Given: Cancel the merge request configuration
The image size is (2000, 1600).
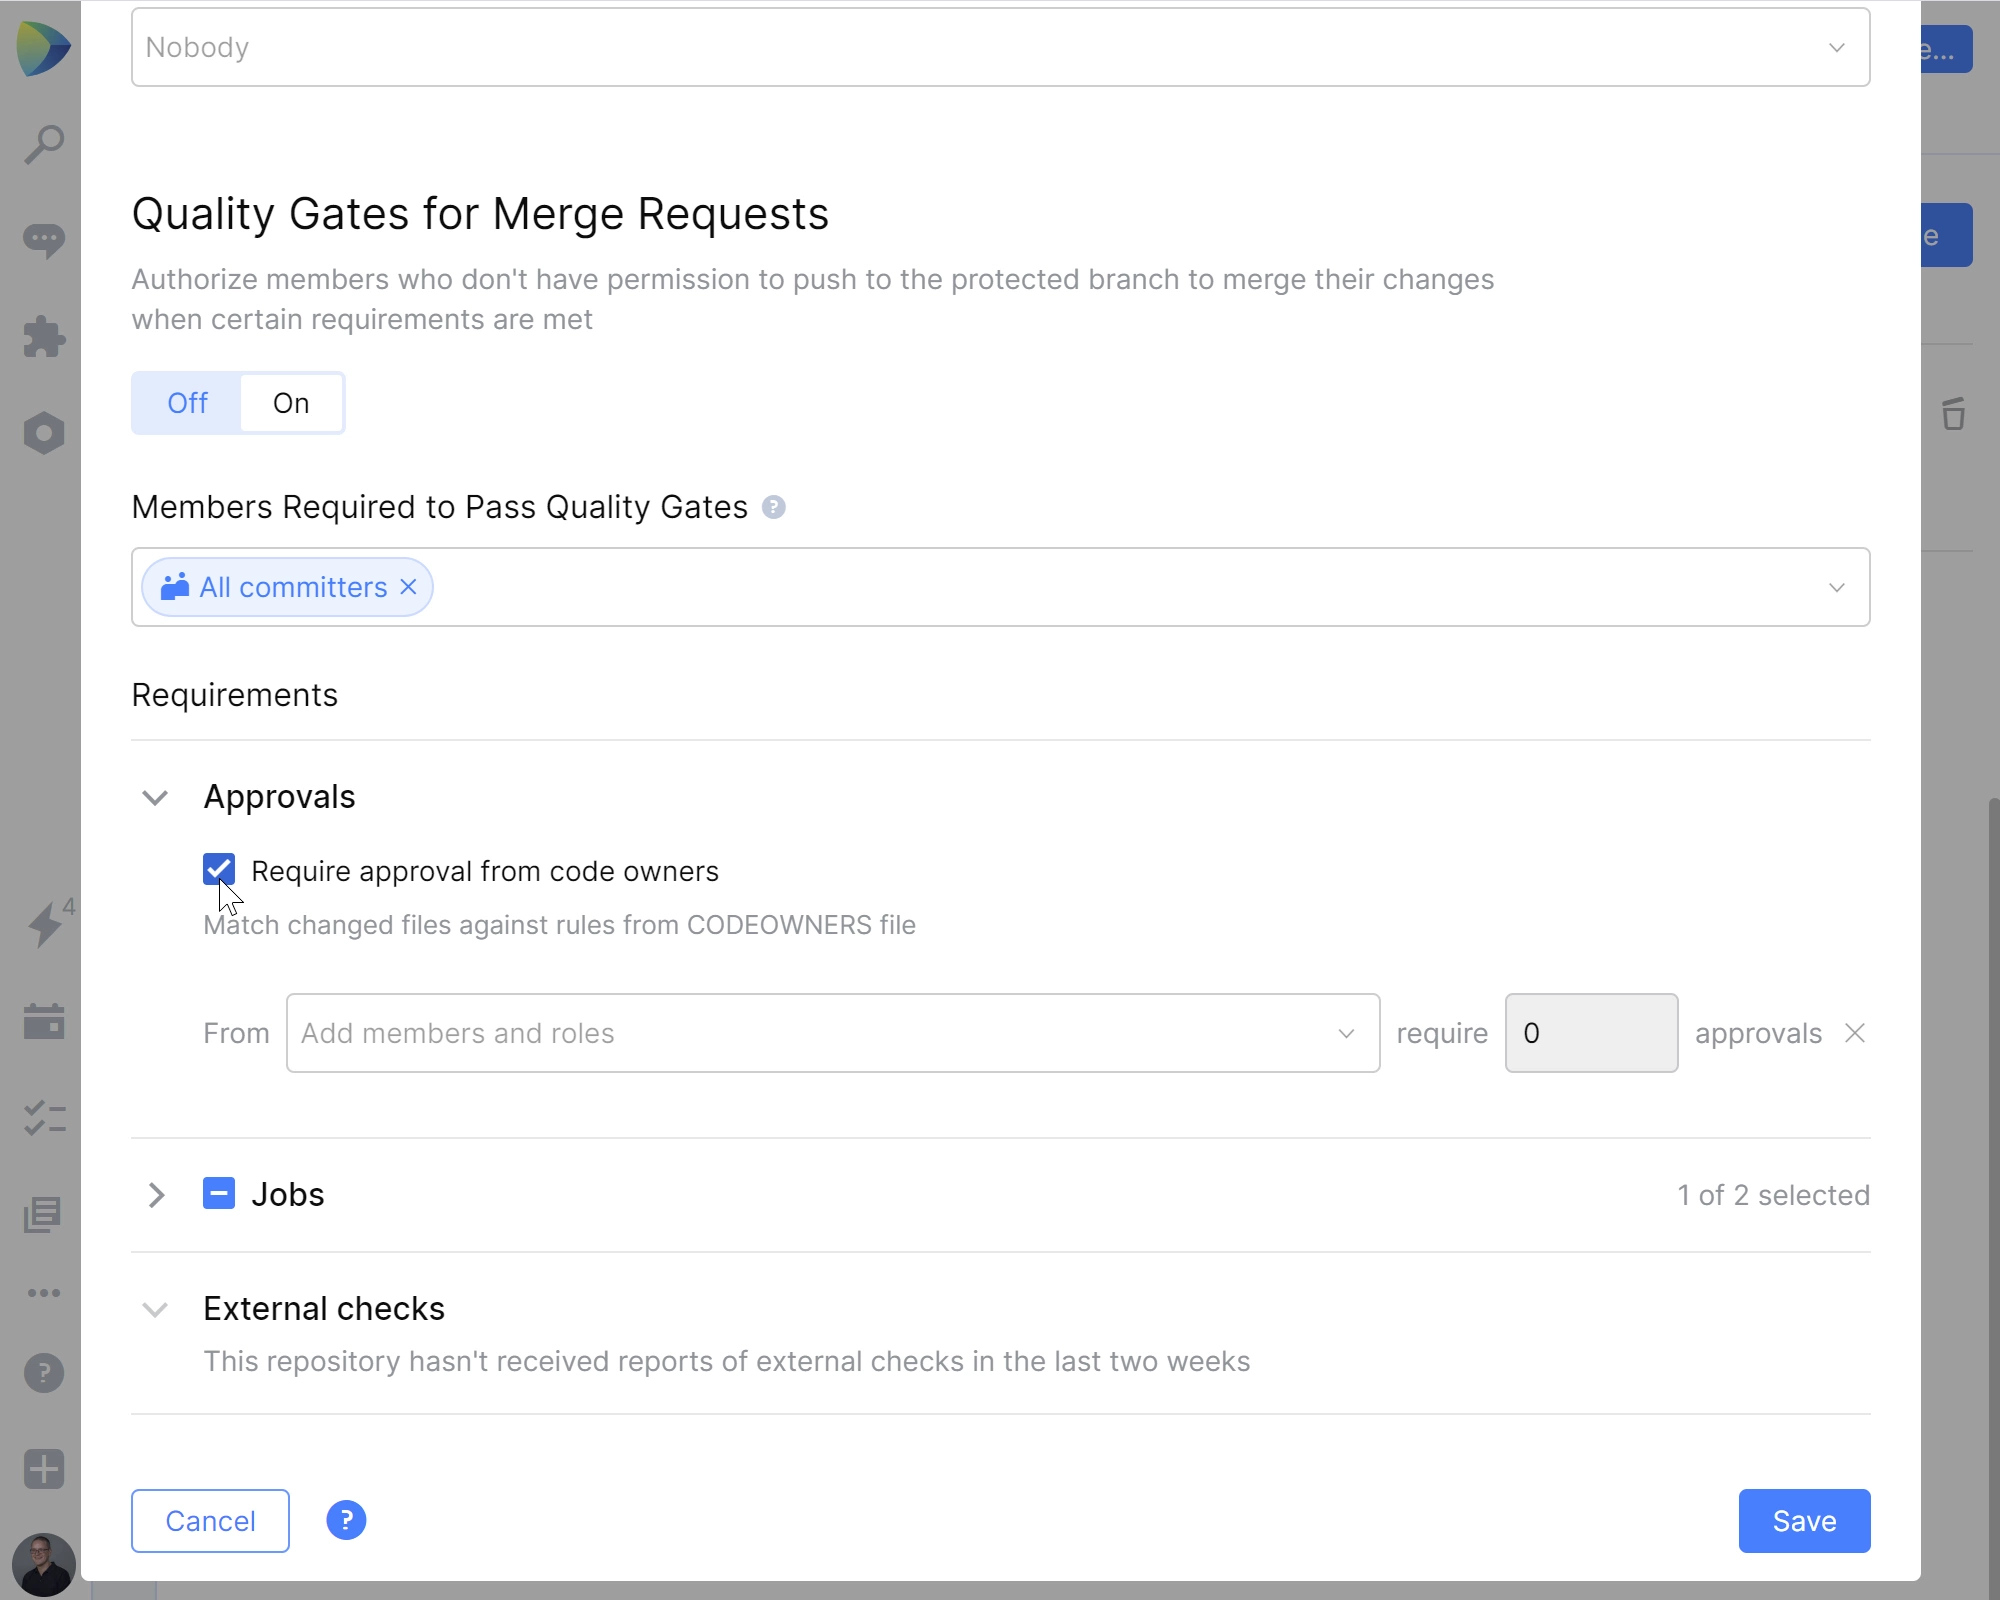Looking at the screenshot, I should (209, 1520).
